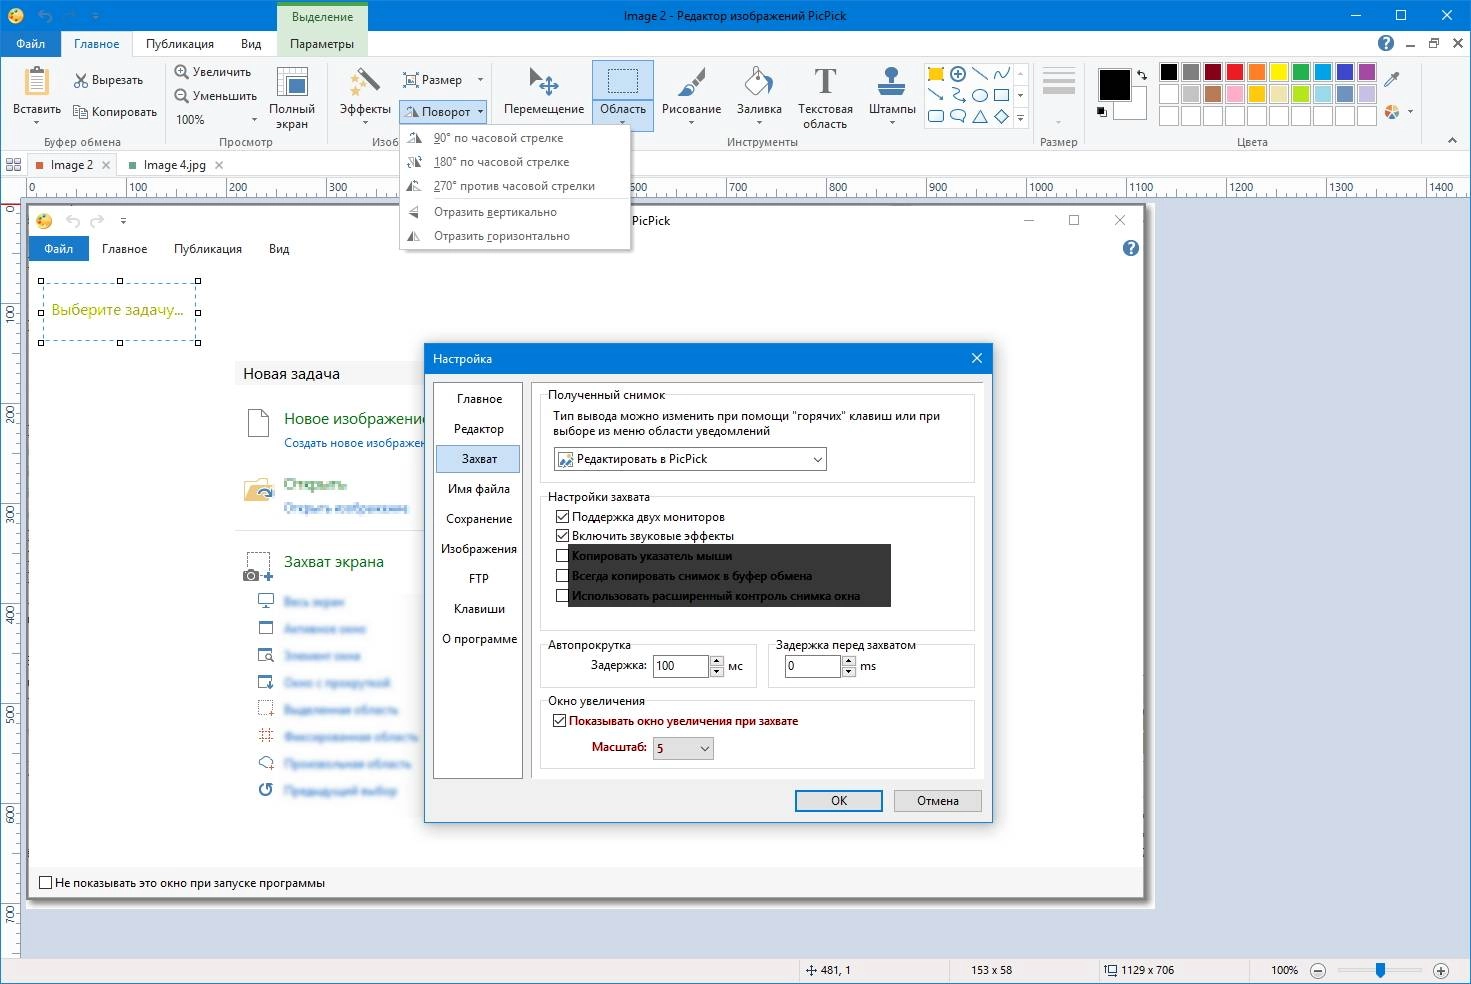The image size is (1471, 984).
Task: Zoom in with the Увеличить magnifier
Action: (182, 72)
